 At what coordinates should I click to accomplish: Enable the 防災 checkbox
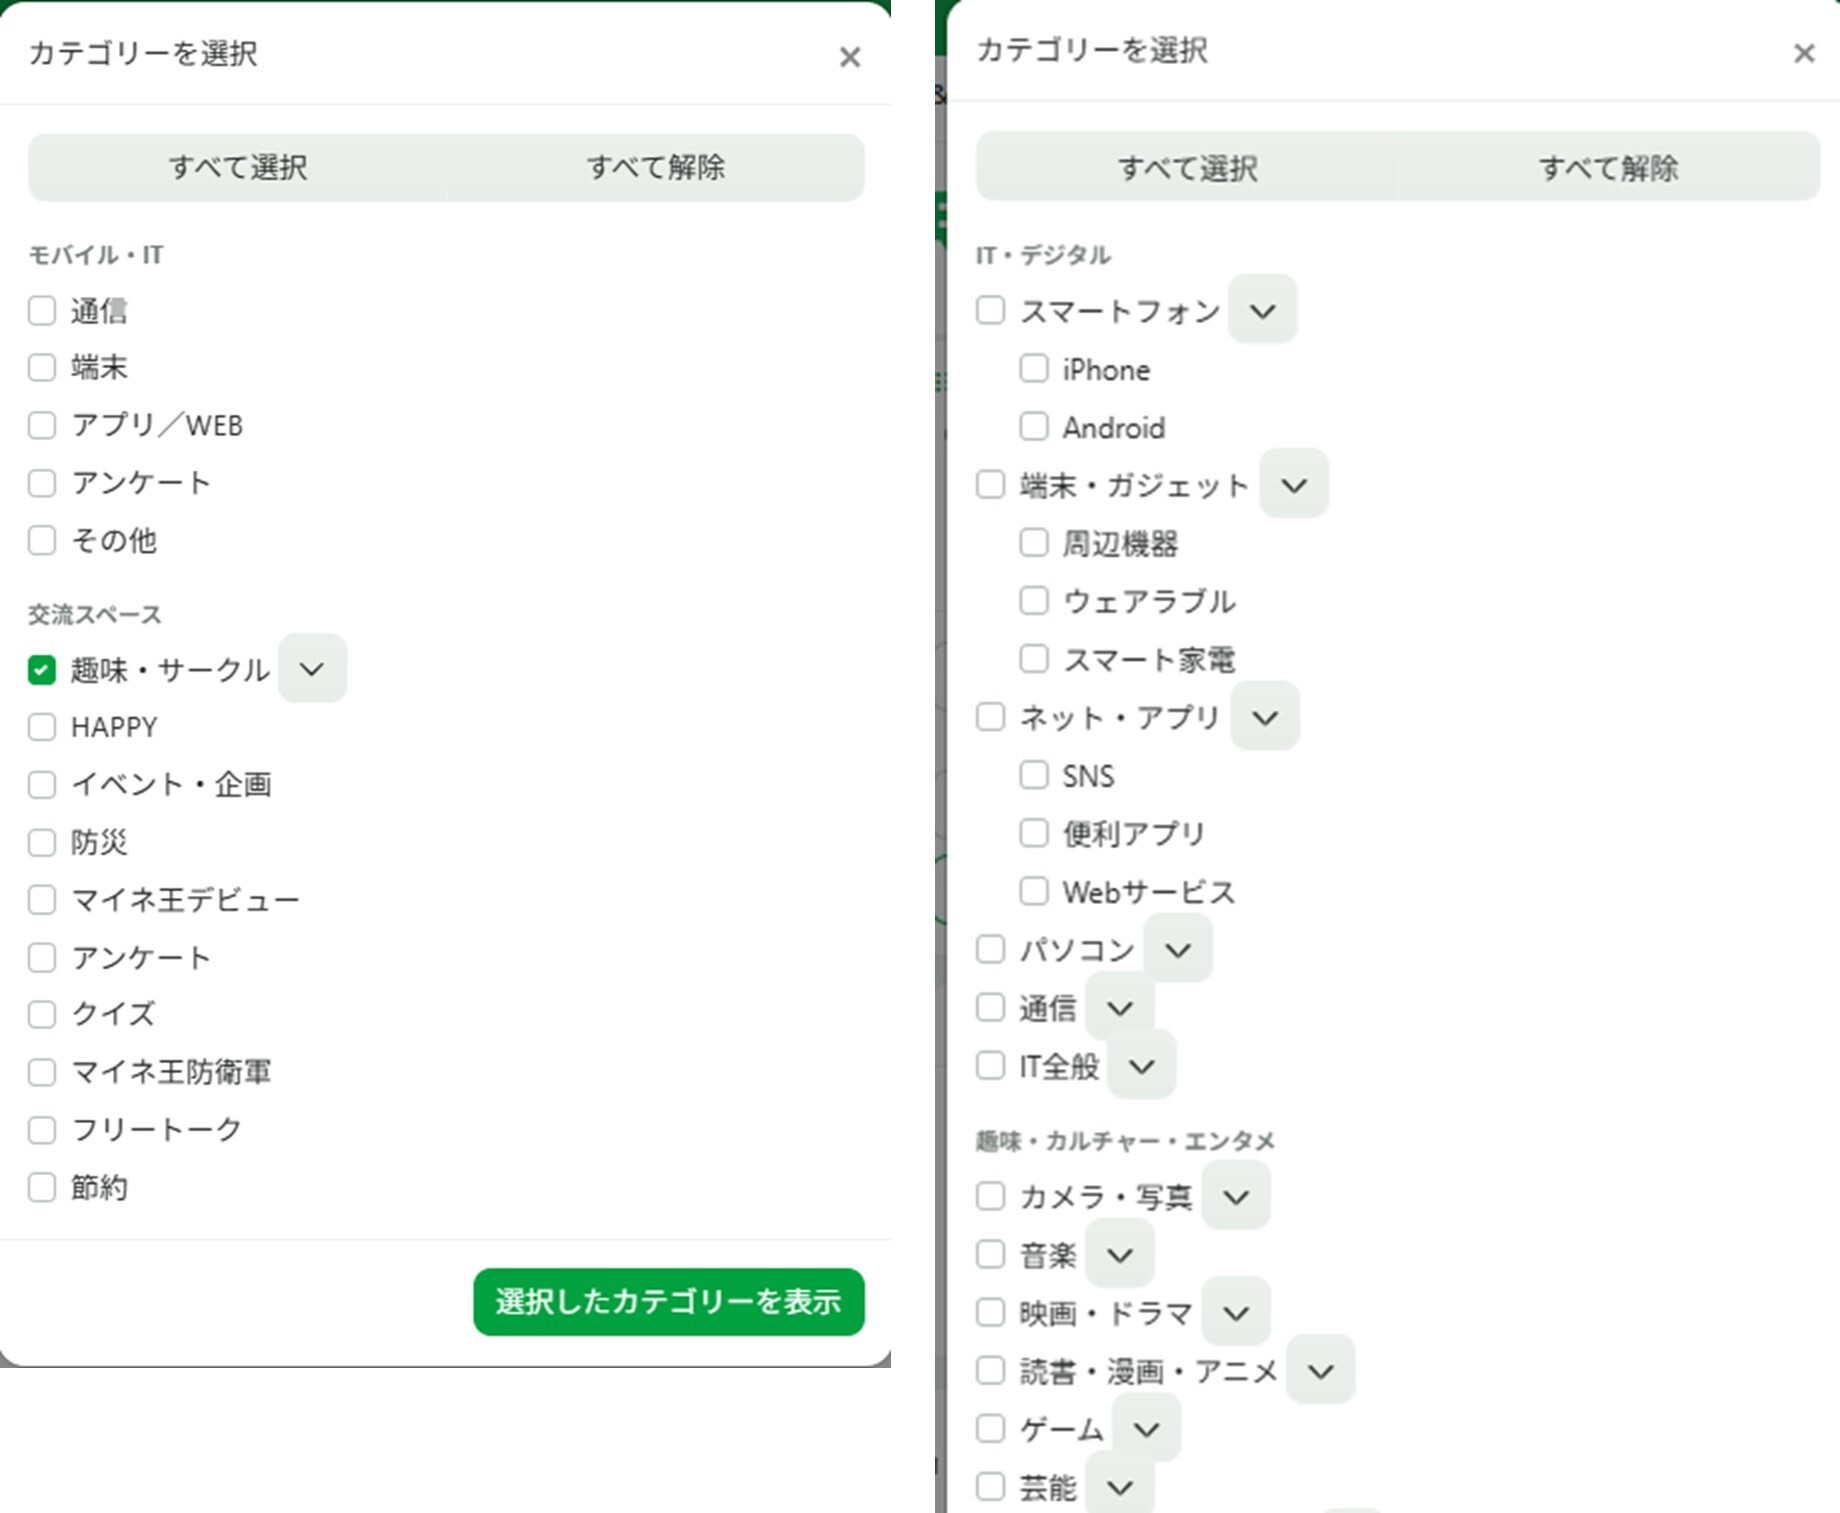(42, 842)
